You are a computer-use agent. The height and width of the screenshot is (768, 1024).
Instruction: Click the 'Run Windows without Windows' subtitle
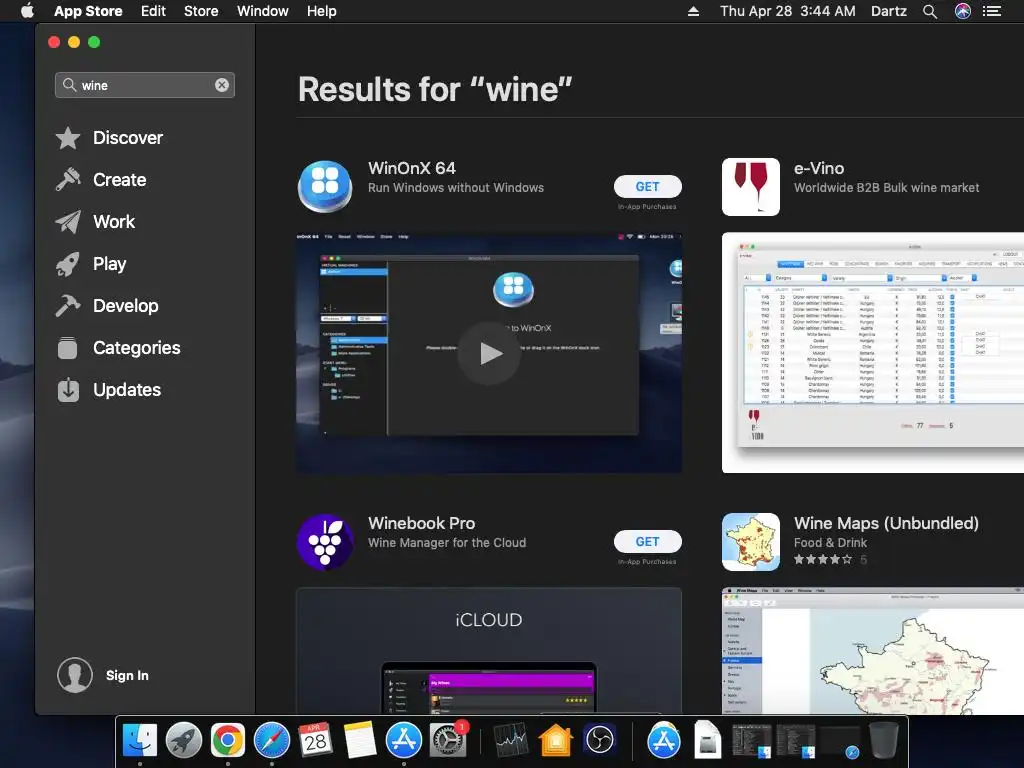tap(456, 187)
